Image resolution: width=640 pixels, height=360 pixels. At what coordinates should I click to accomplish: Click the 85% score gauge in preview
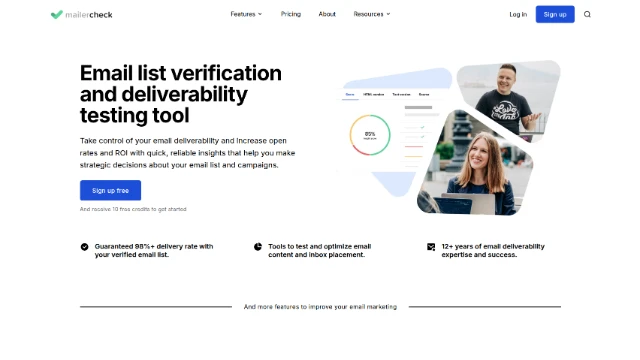370,135
